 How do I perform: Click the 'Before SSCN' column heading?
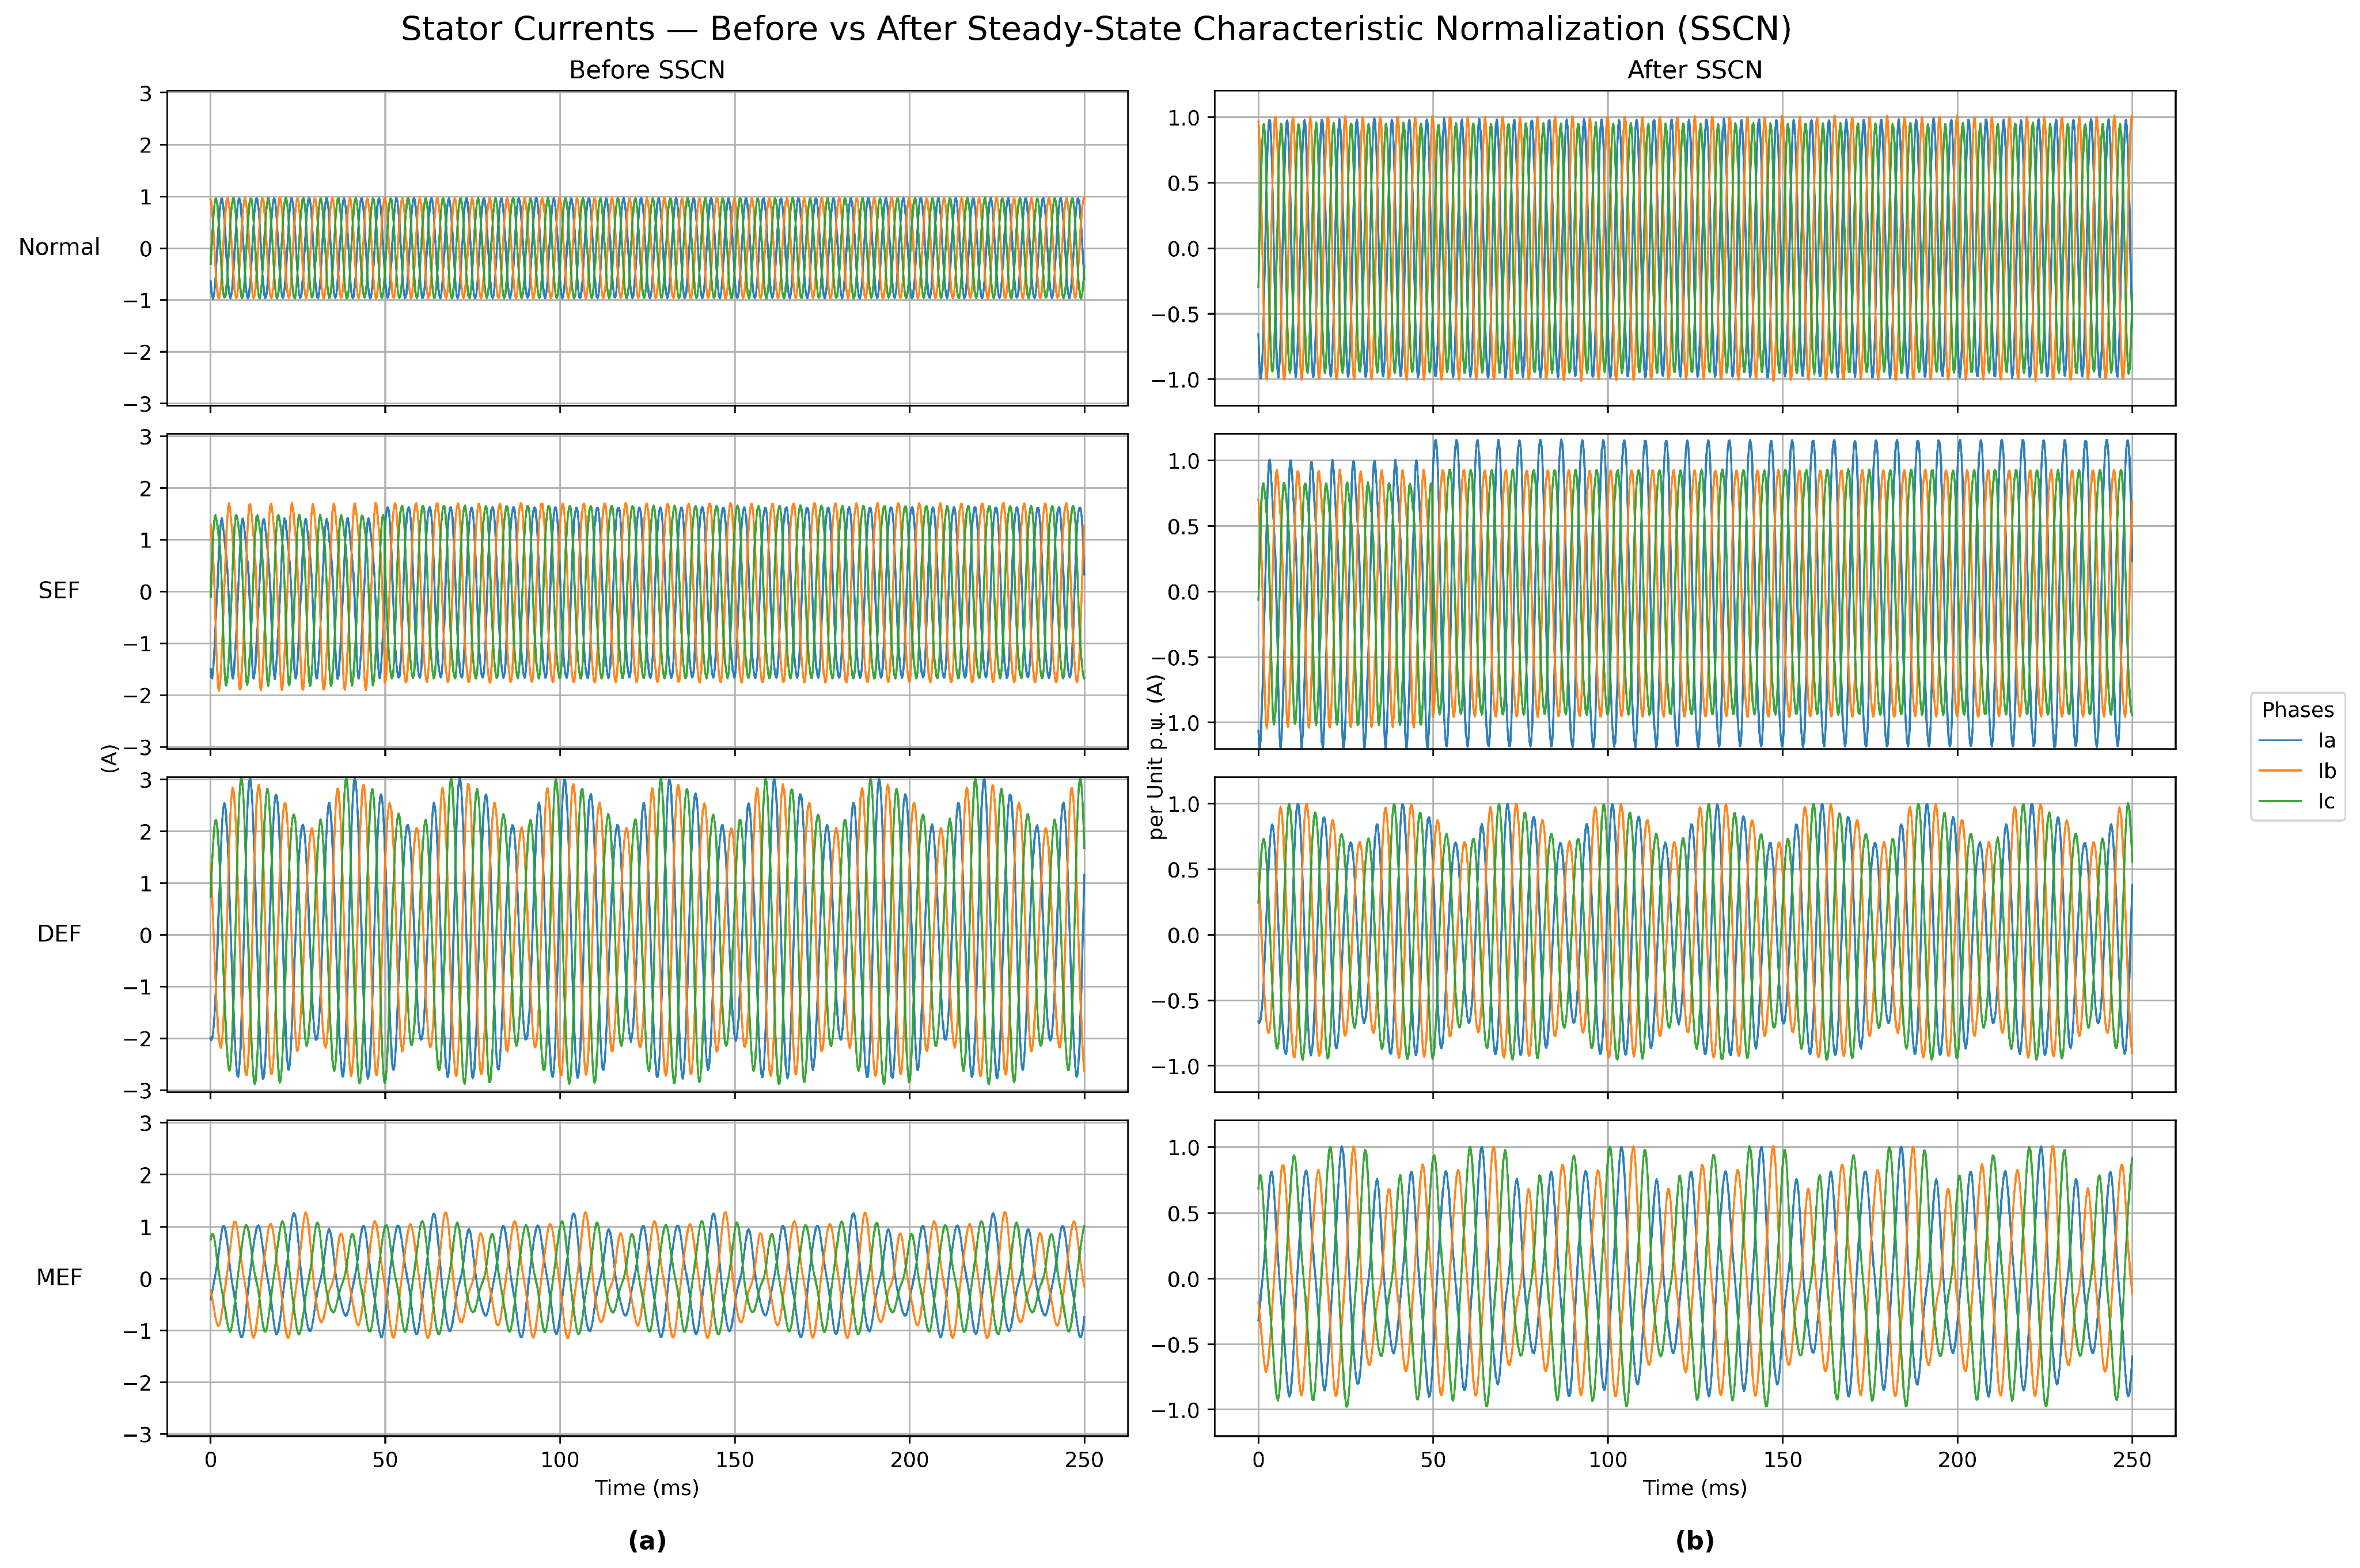pos(646,70)
